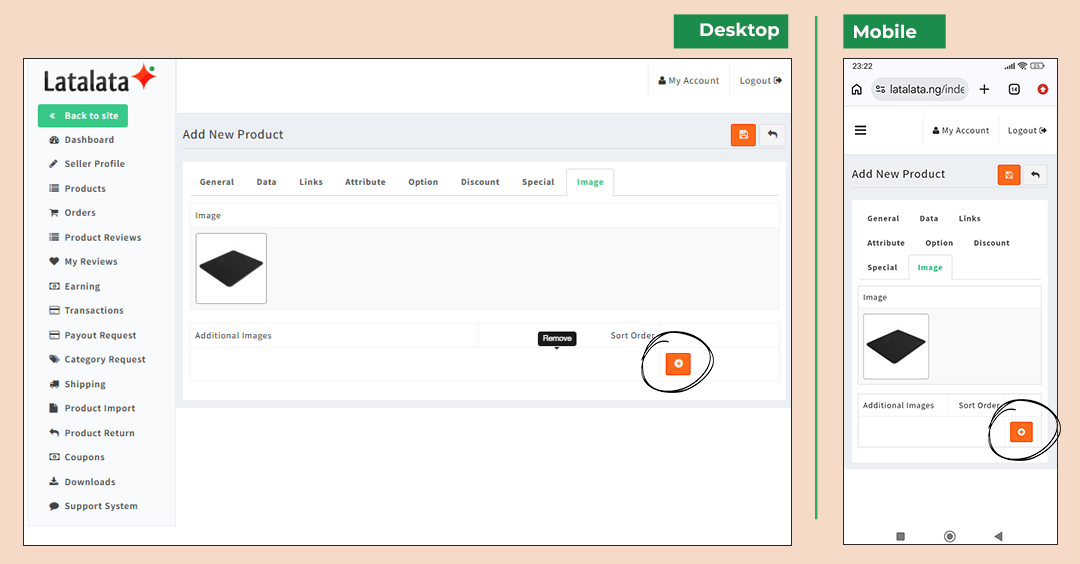Select mobile Image tab

(x=930, y=268)
